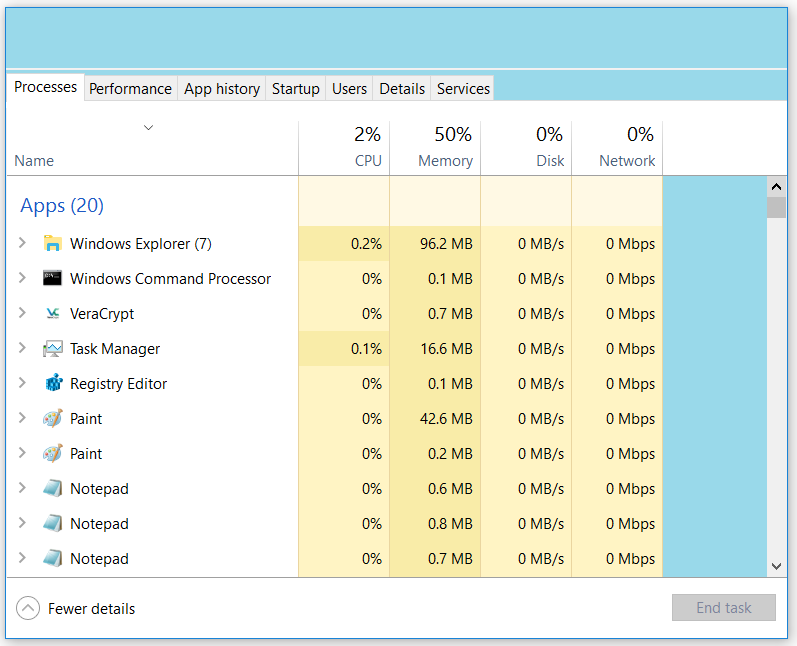Expand the Notepad row using 0.6 MB
797x646 pixels.
(x=22, y=488)
